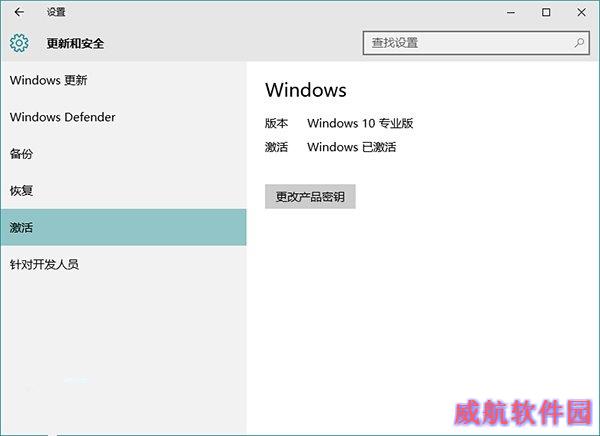The image size is (600, 436).
Task: Click the large Windows heading
Action: pos(306,90)
